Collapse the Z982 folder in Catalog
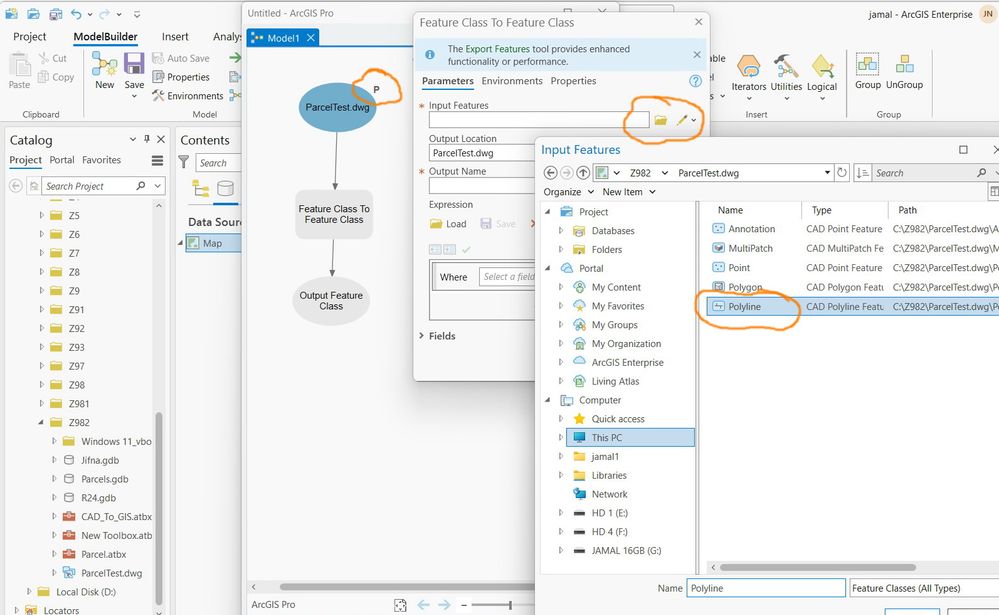This screenshot has width=999, height=615. pos(41,423)
